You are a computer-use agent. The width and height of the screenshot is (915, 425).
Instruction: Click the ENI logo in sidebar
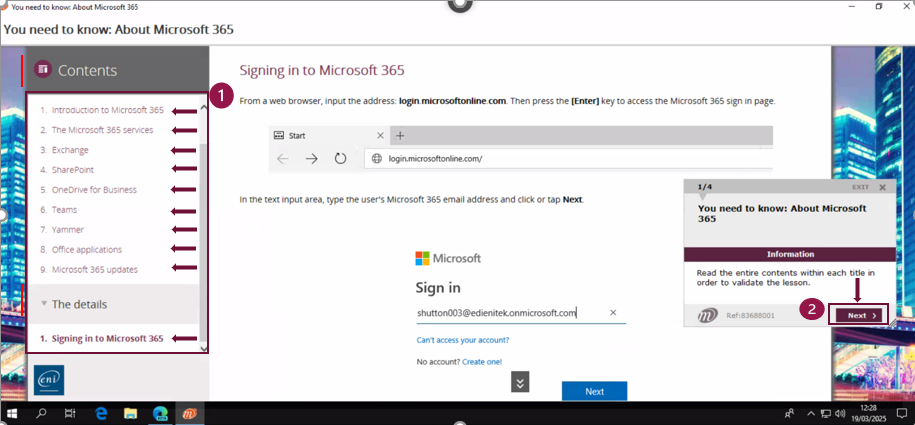(x=49, y=380)
